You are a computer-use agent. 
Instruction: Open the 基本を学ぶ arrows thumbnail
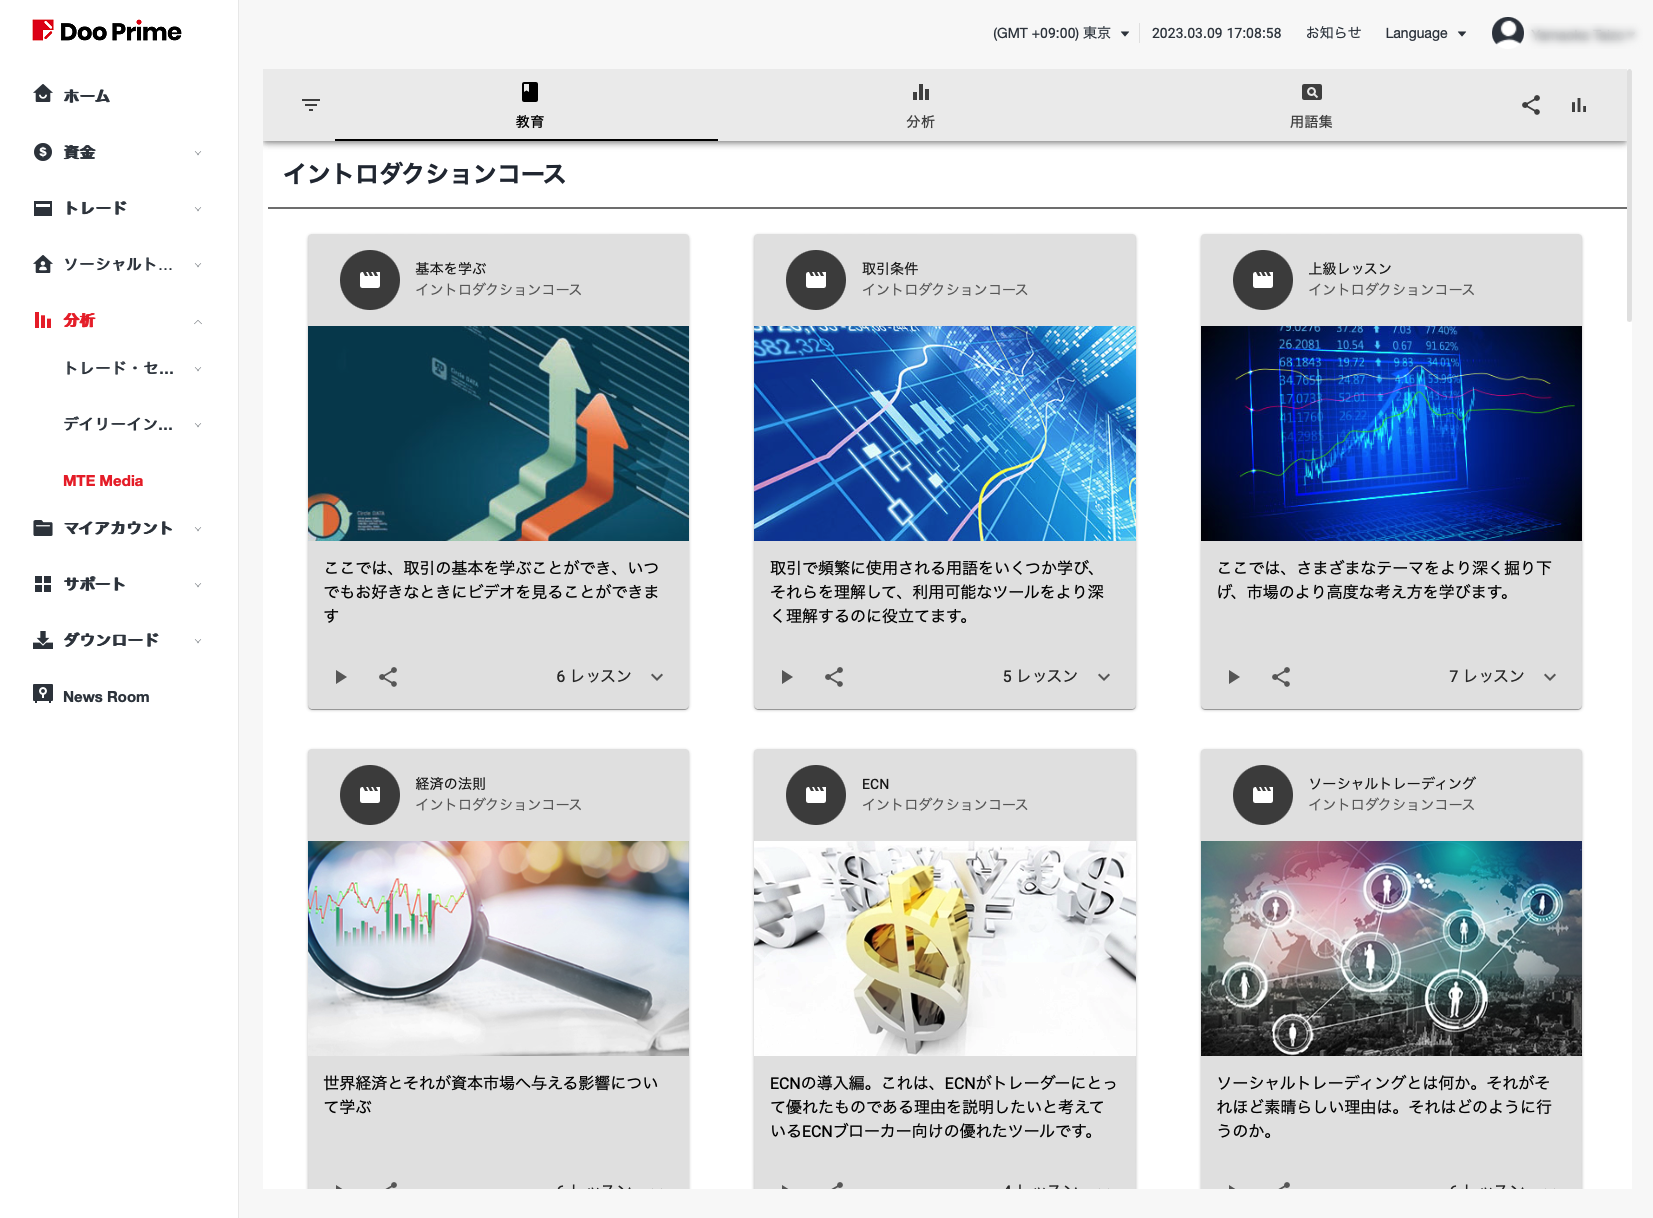(498, 433)
